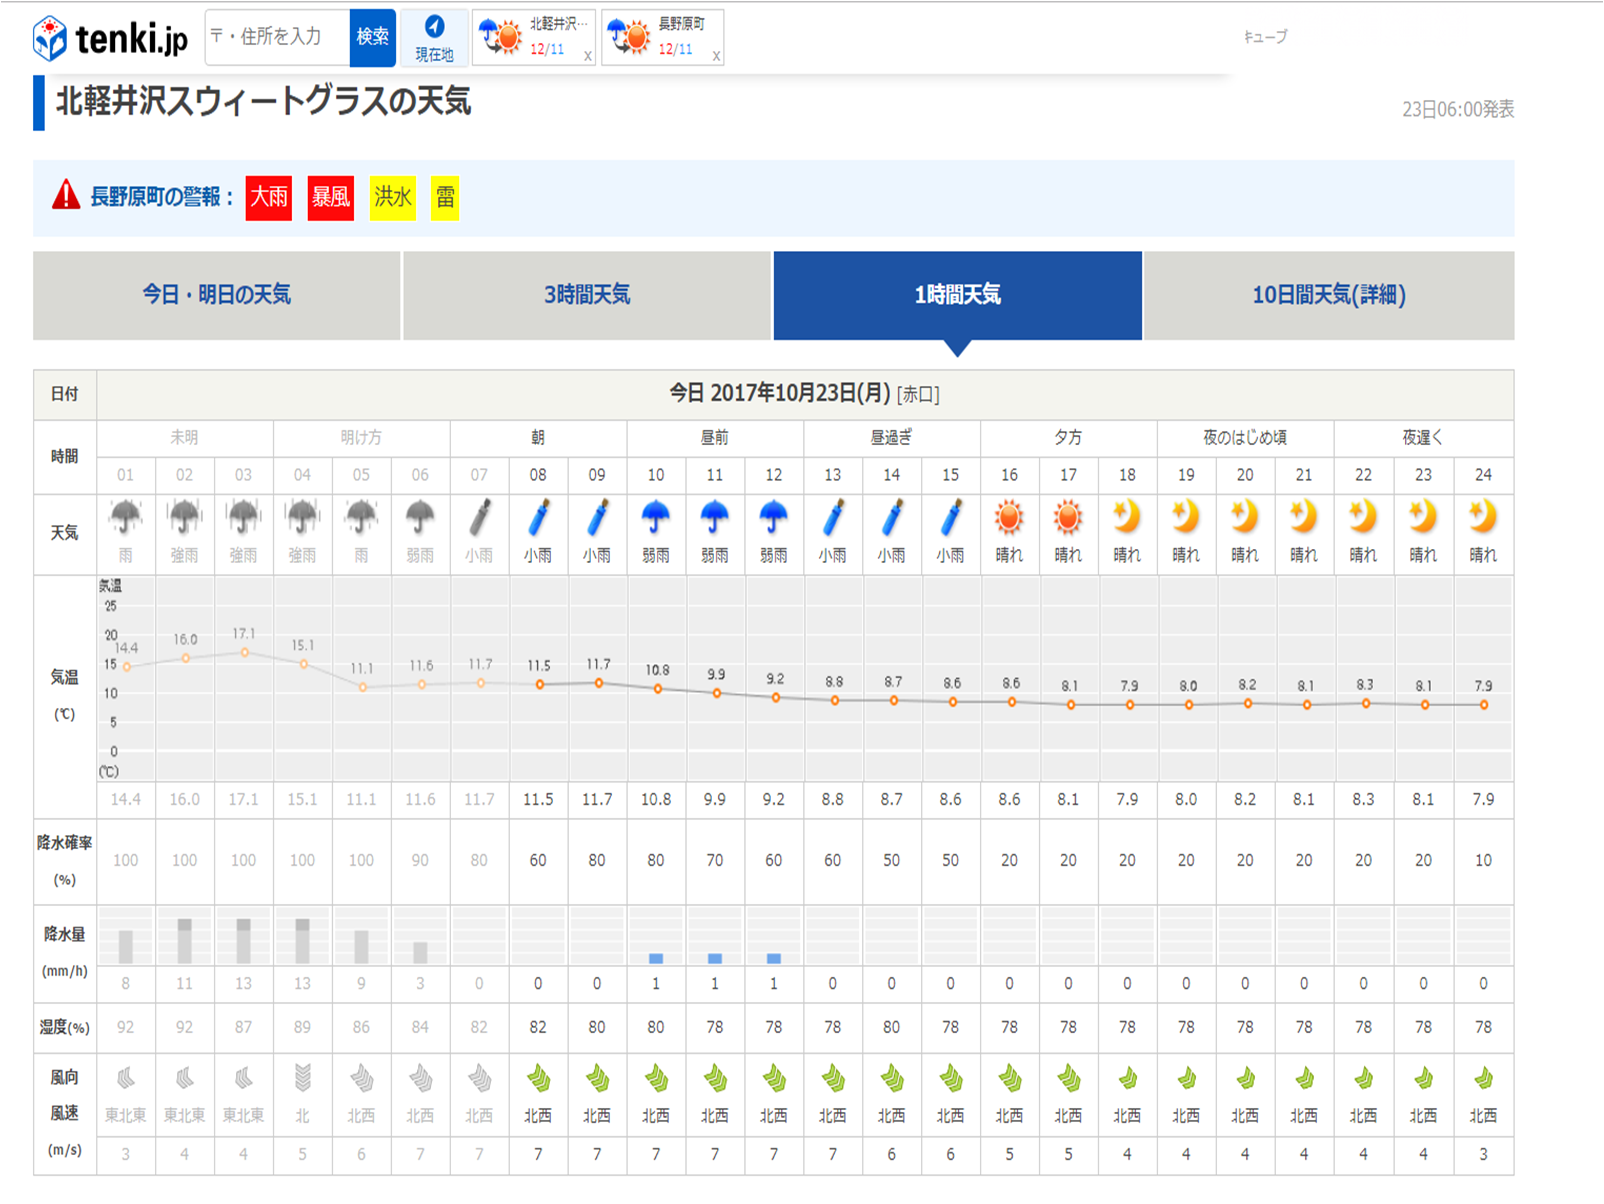
Task: Remove the 北軽井沢 saved location with its x
Action: coord(588,56)
